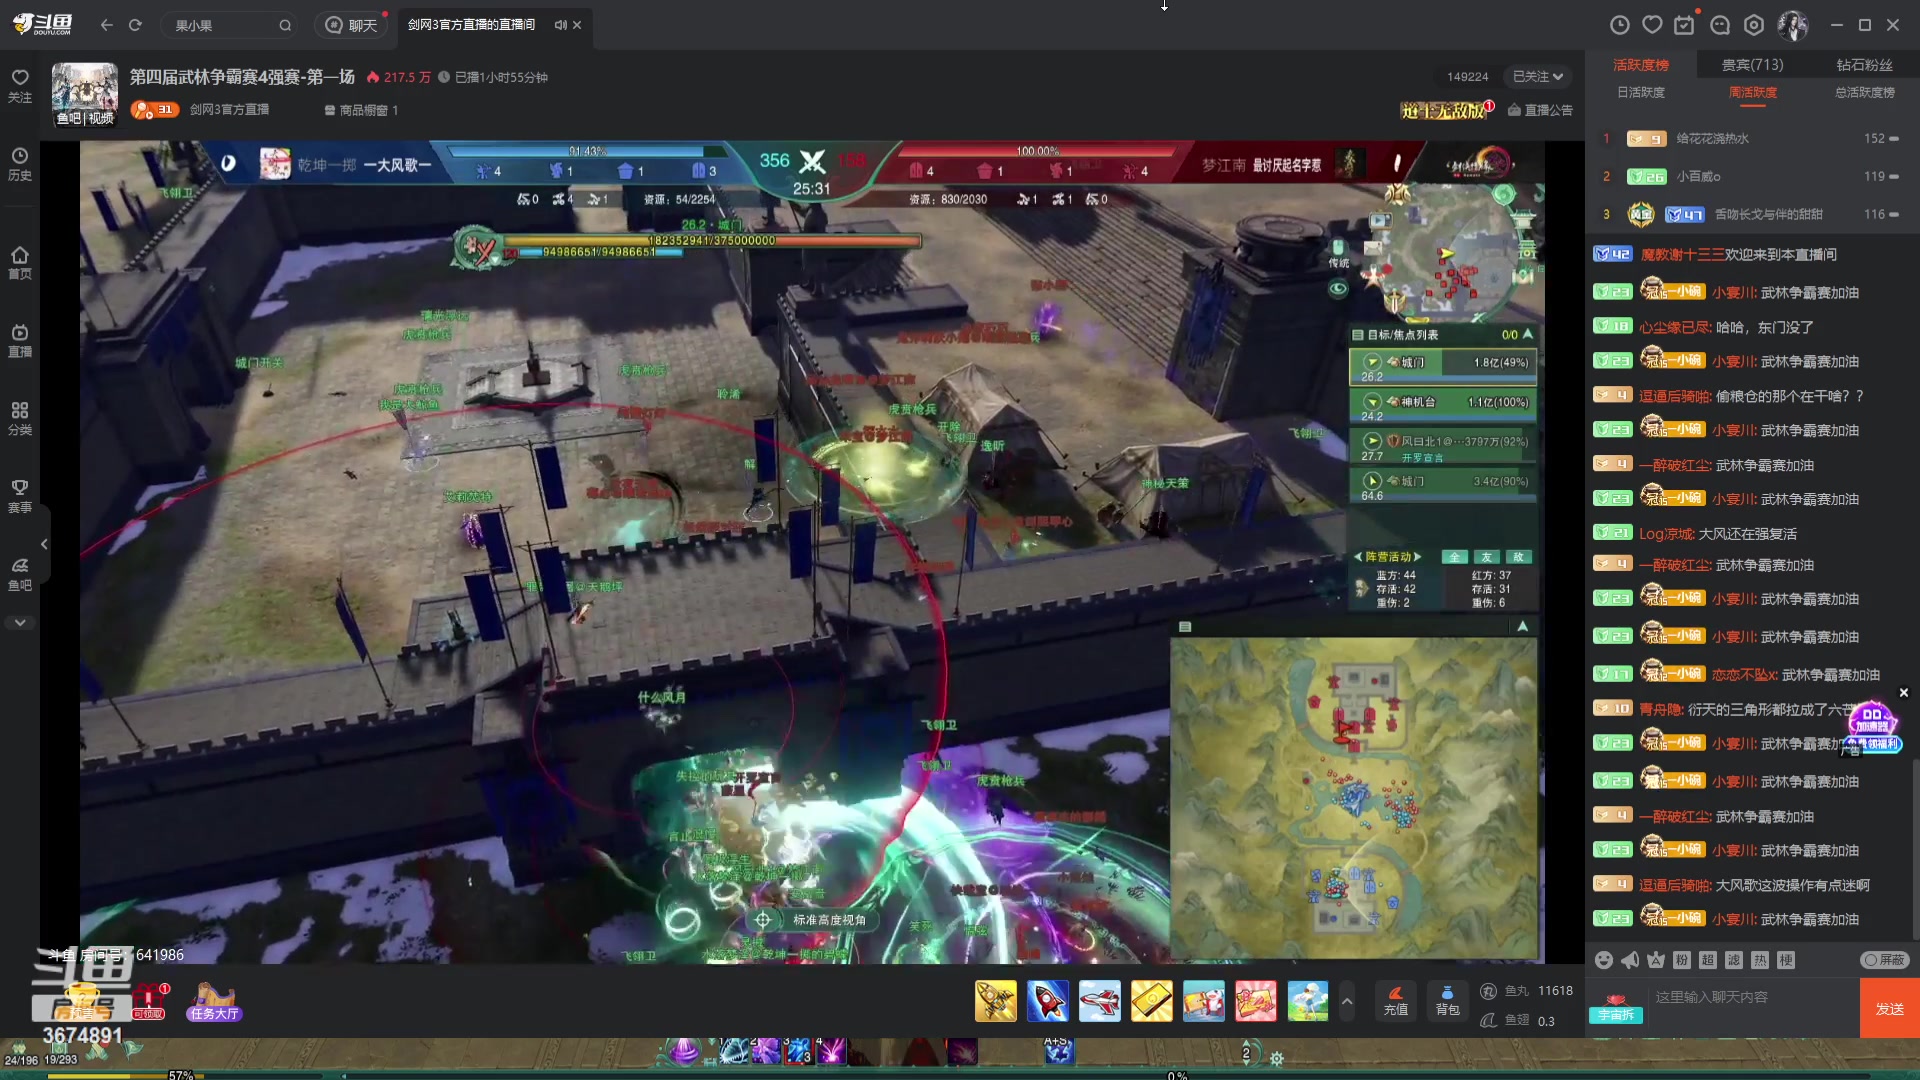The width and height of the screenshot is (1920, 1080).
Task: Click 发送 send button
Action: [x=1889, y=1009]
